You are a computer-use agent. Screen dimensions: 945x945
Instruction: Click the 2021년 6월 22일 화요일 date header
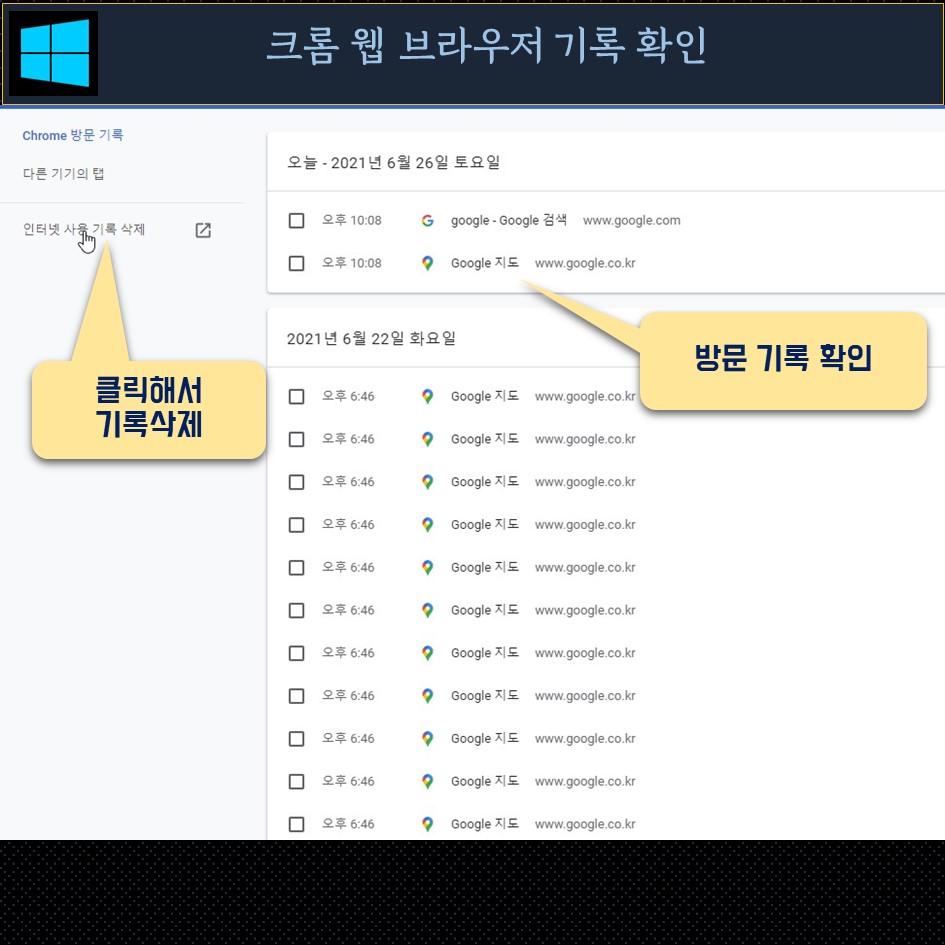pos(371,339)
